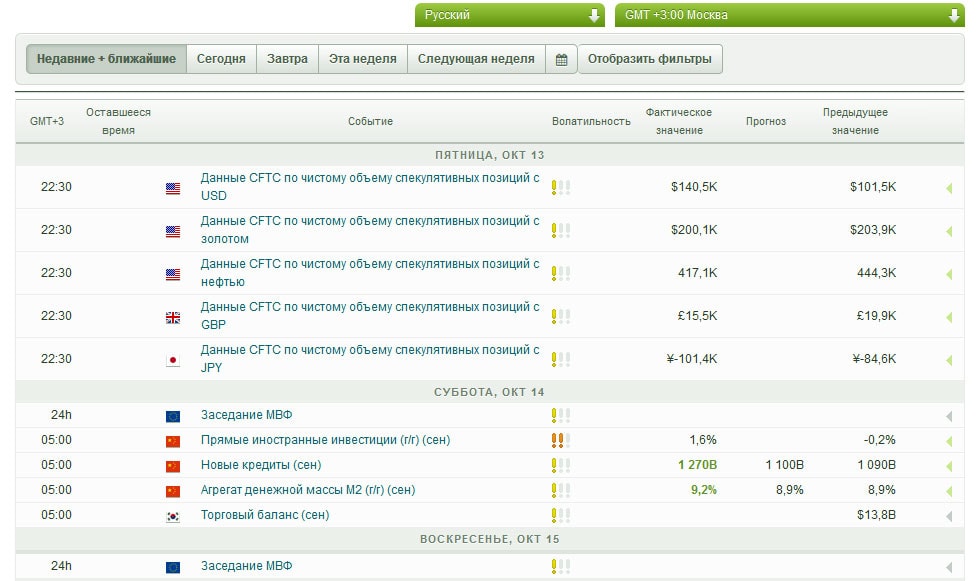Click the Japan flag in the JPY row

pyautogui.click(x=173, y=360)
